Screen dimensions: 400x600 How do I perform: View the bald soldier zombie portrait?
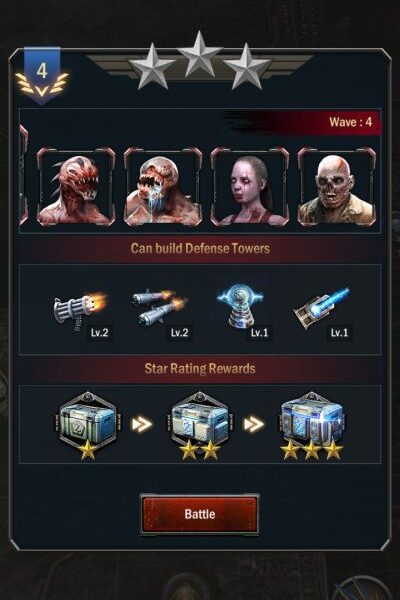click(x=336, y=186)
